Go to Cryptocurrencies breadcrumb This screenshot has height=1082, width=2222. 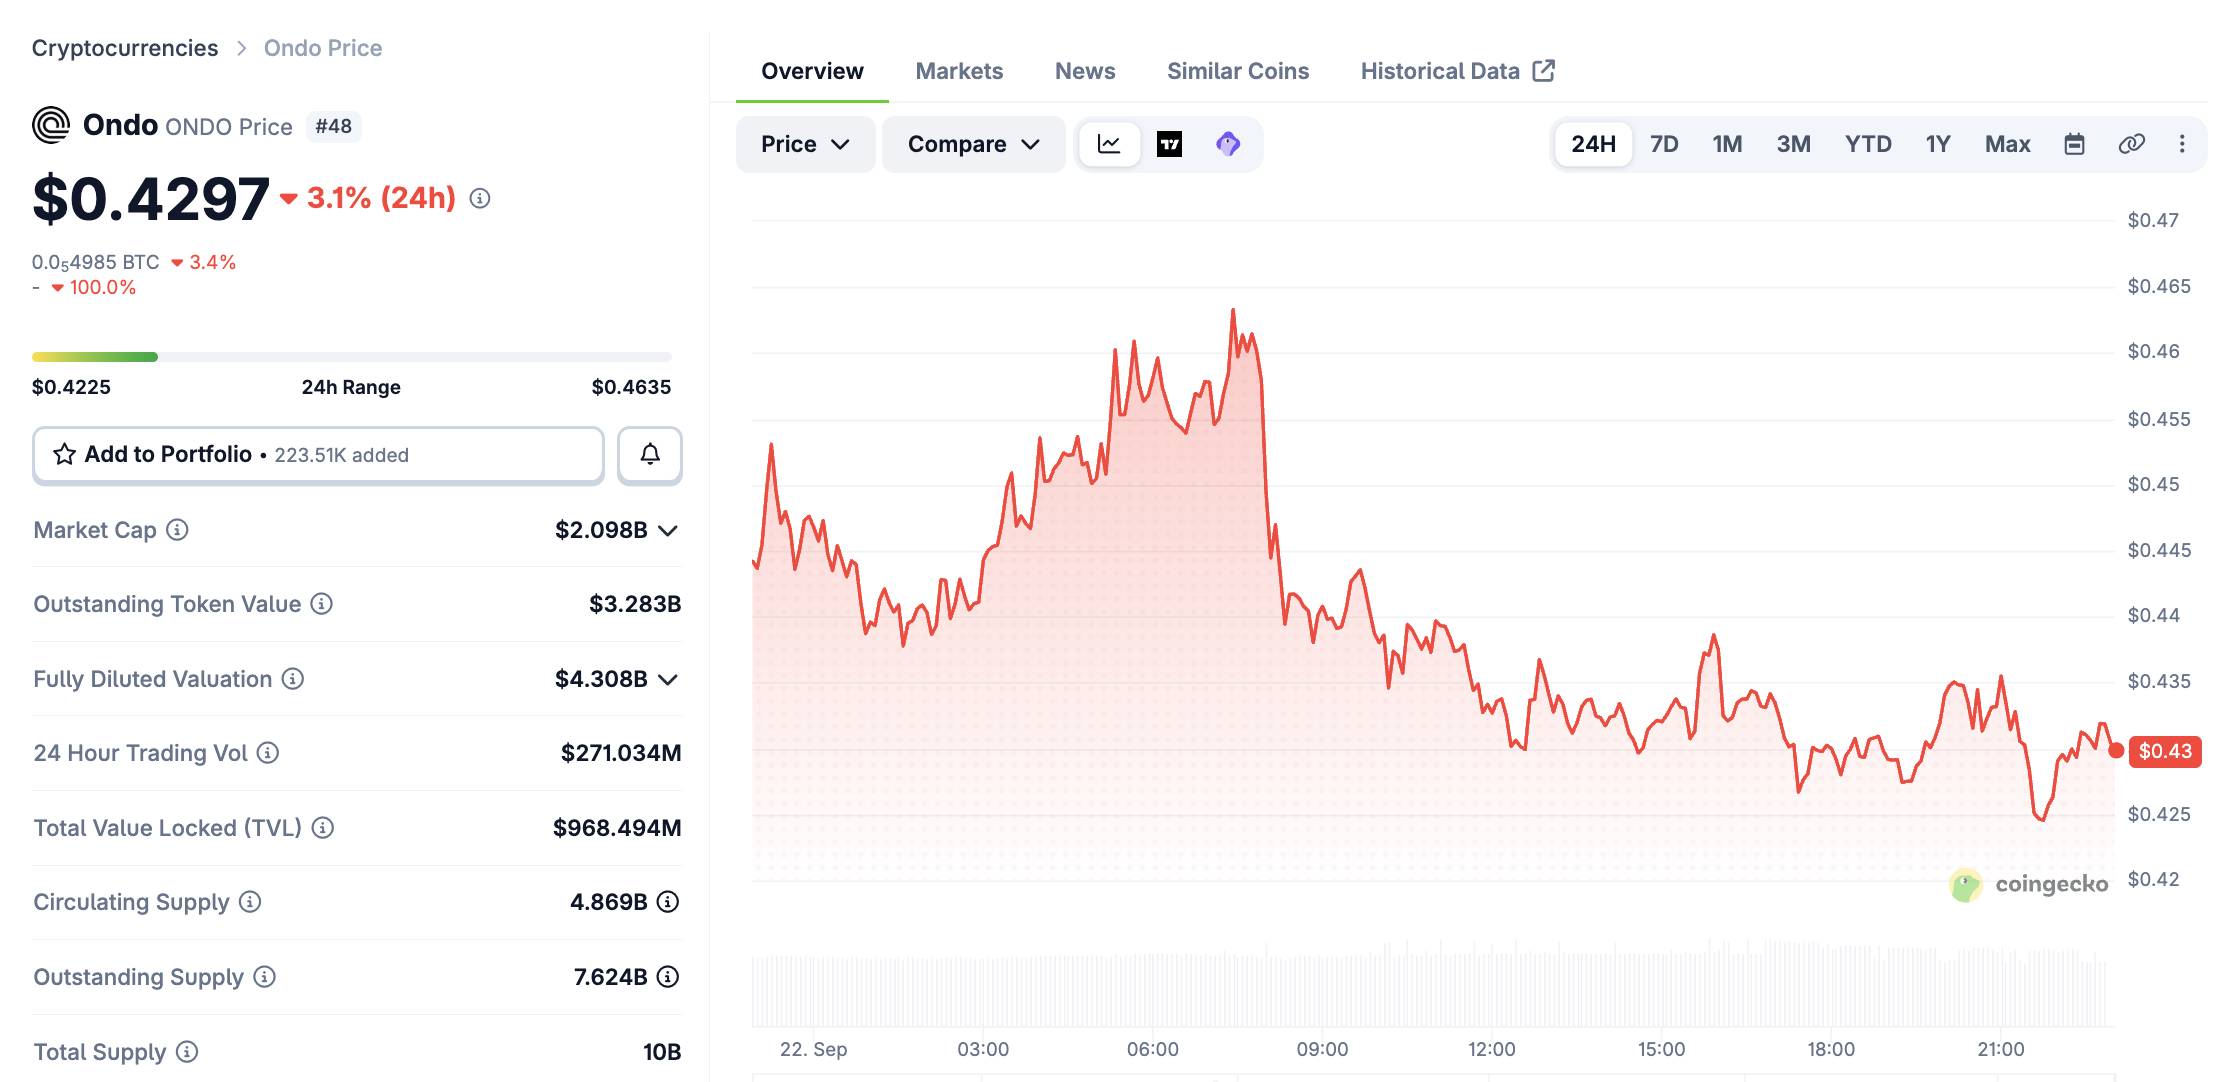tap(125, 48)
